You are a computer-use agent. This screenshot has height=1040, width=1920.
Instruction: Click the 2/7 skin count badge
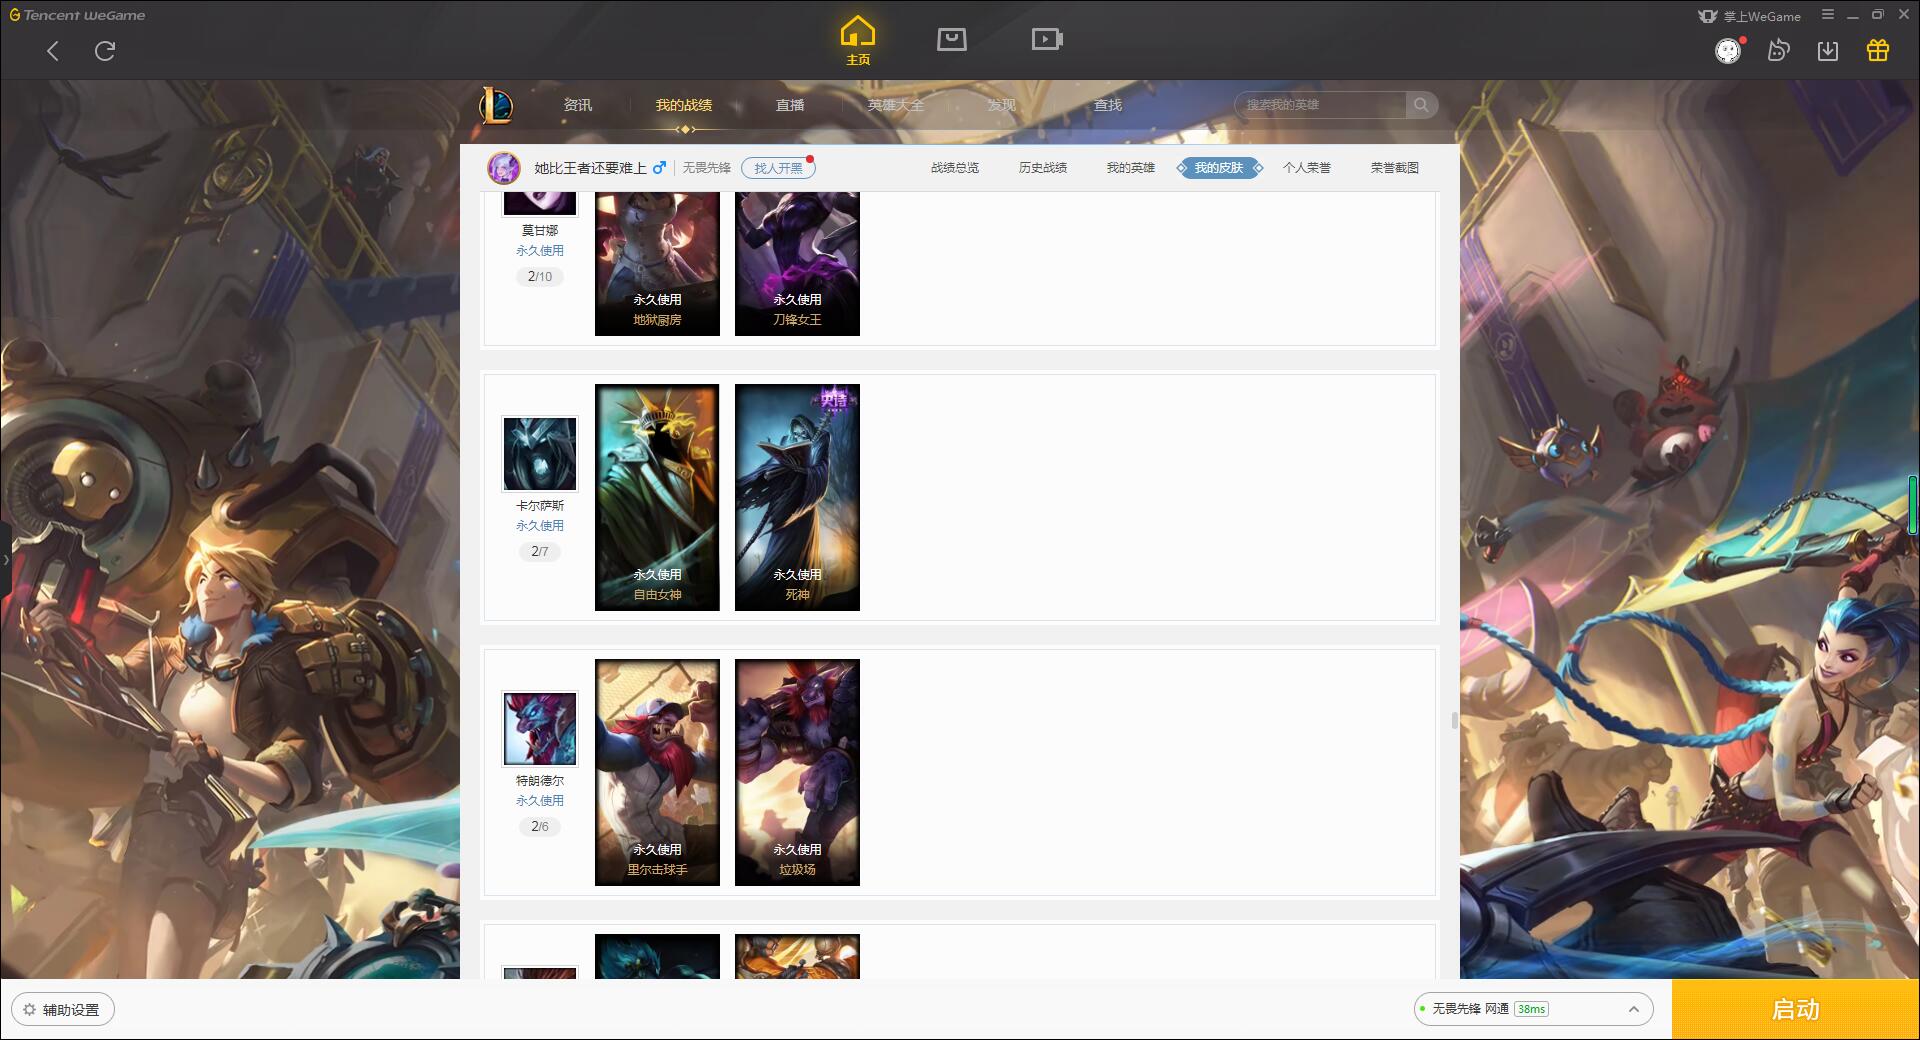pos(540,551)
